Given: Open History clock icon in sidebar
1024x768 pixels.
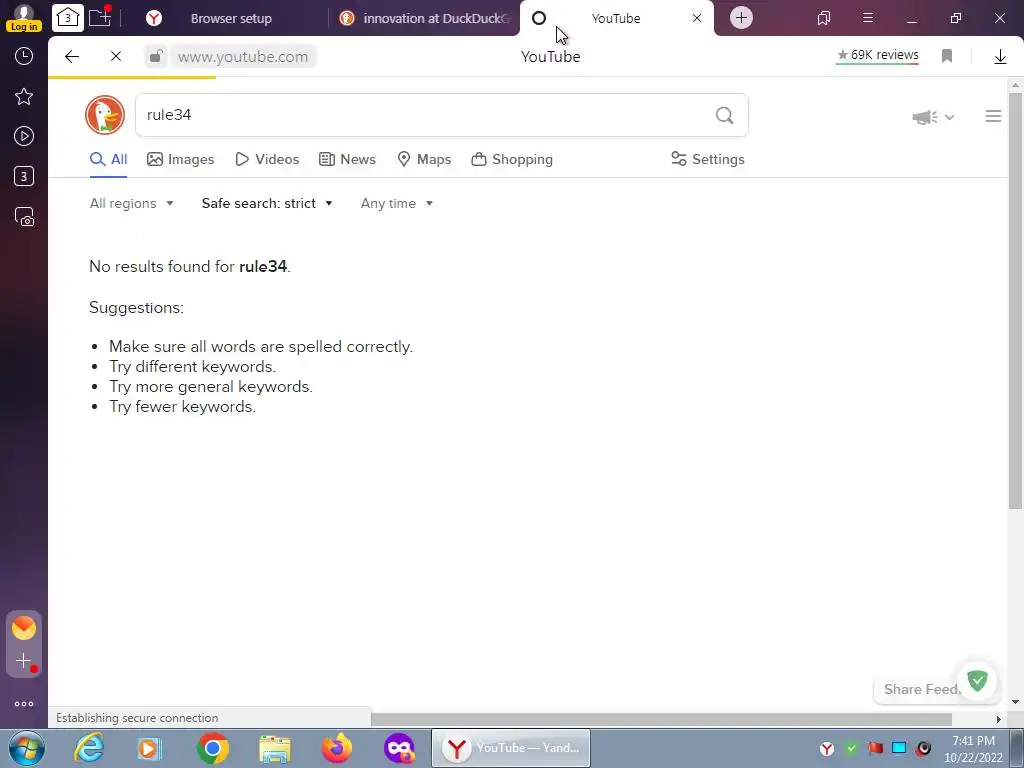Looking at the screenshot, I should click(x=24, y=56).
